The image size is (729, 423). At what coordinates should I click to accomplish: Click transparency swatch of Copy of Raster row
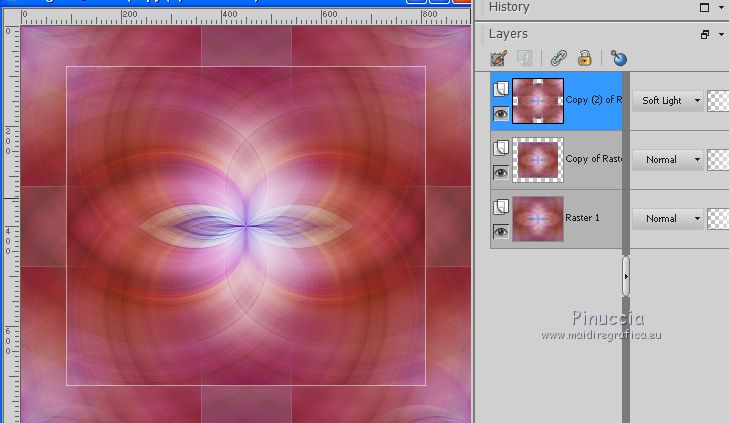point(718,160)
